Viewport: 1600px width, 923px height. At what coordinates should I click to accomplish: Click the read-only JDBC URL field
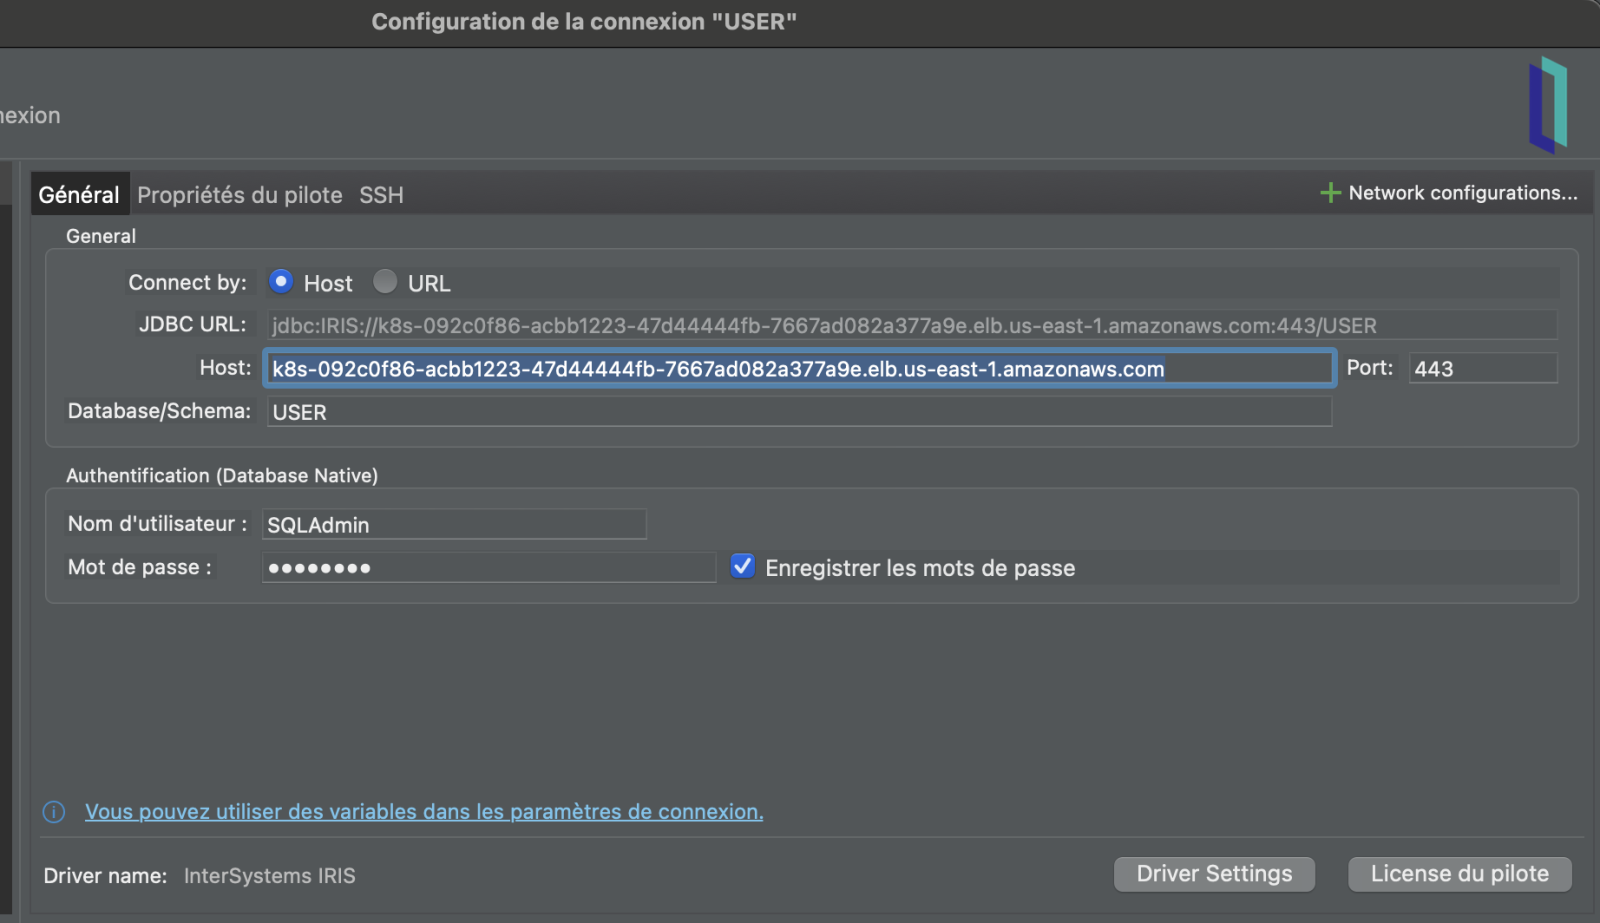[x=910, y=326]
